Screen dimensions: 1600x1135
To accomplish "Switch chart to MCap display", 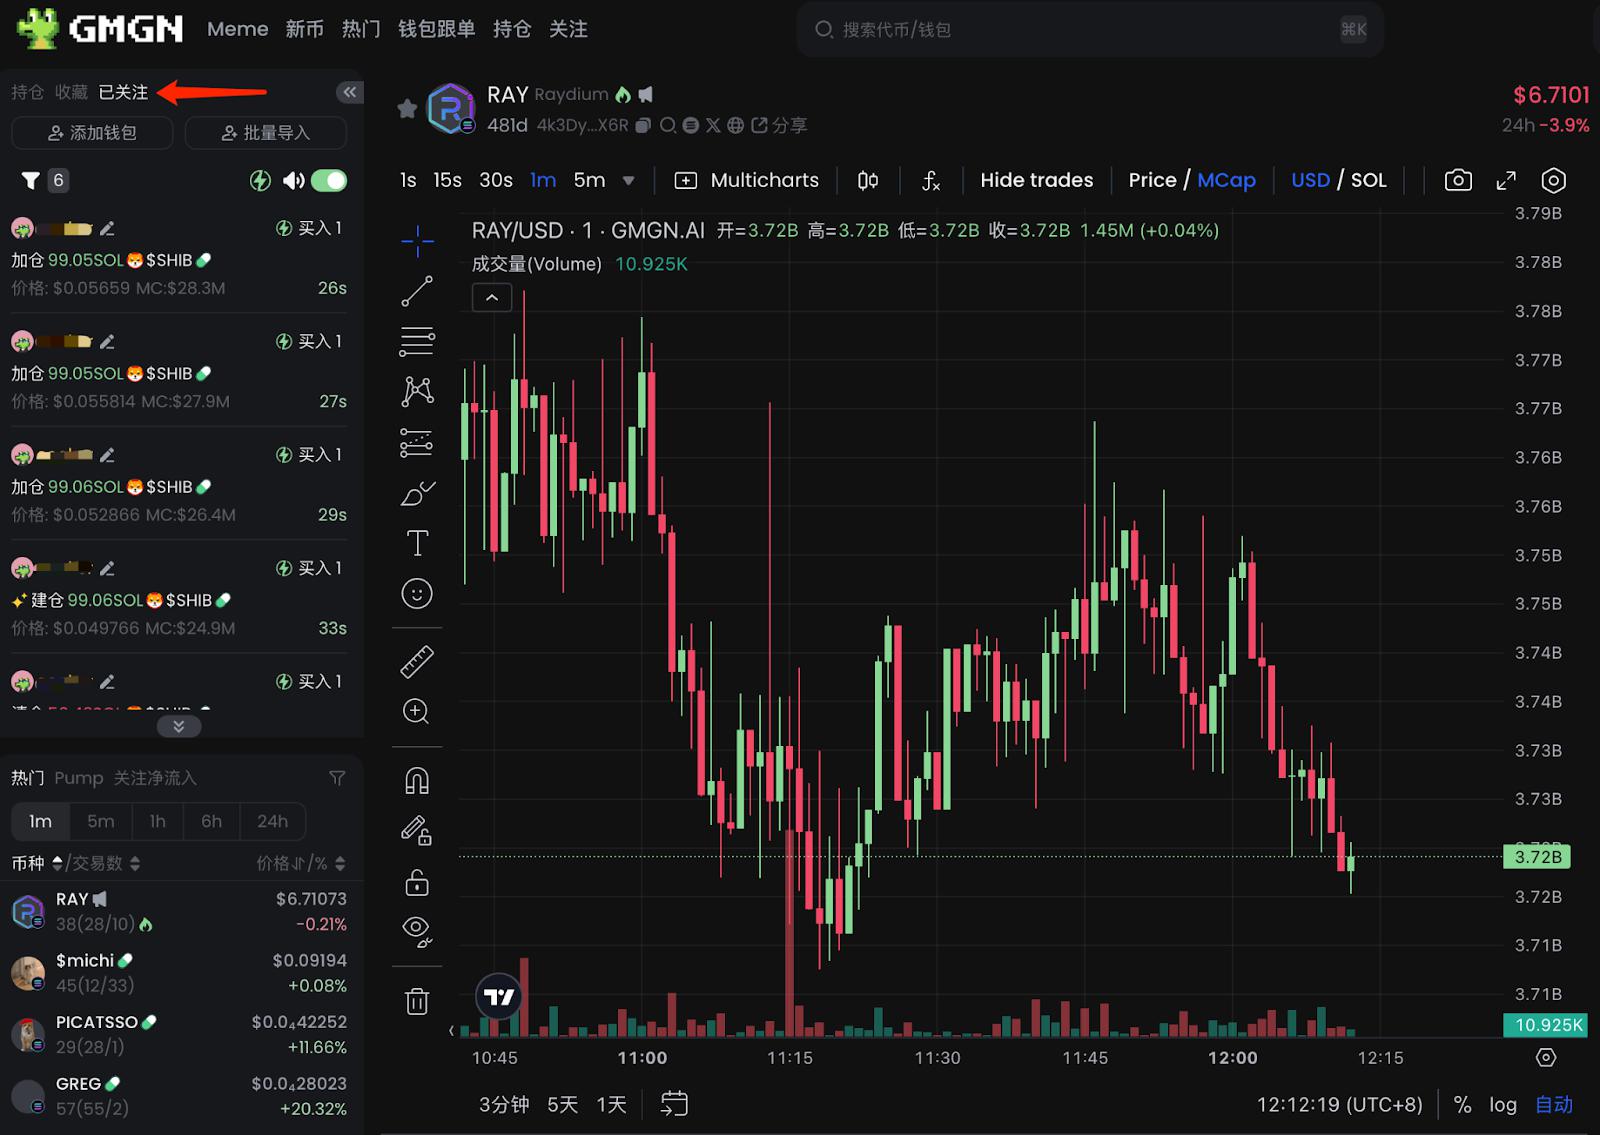I will pos(1226,180).
